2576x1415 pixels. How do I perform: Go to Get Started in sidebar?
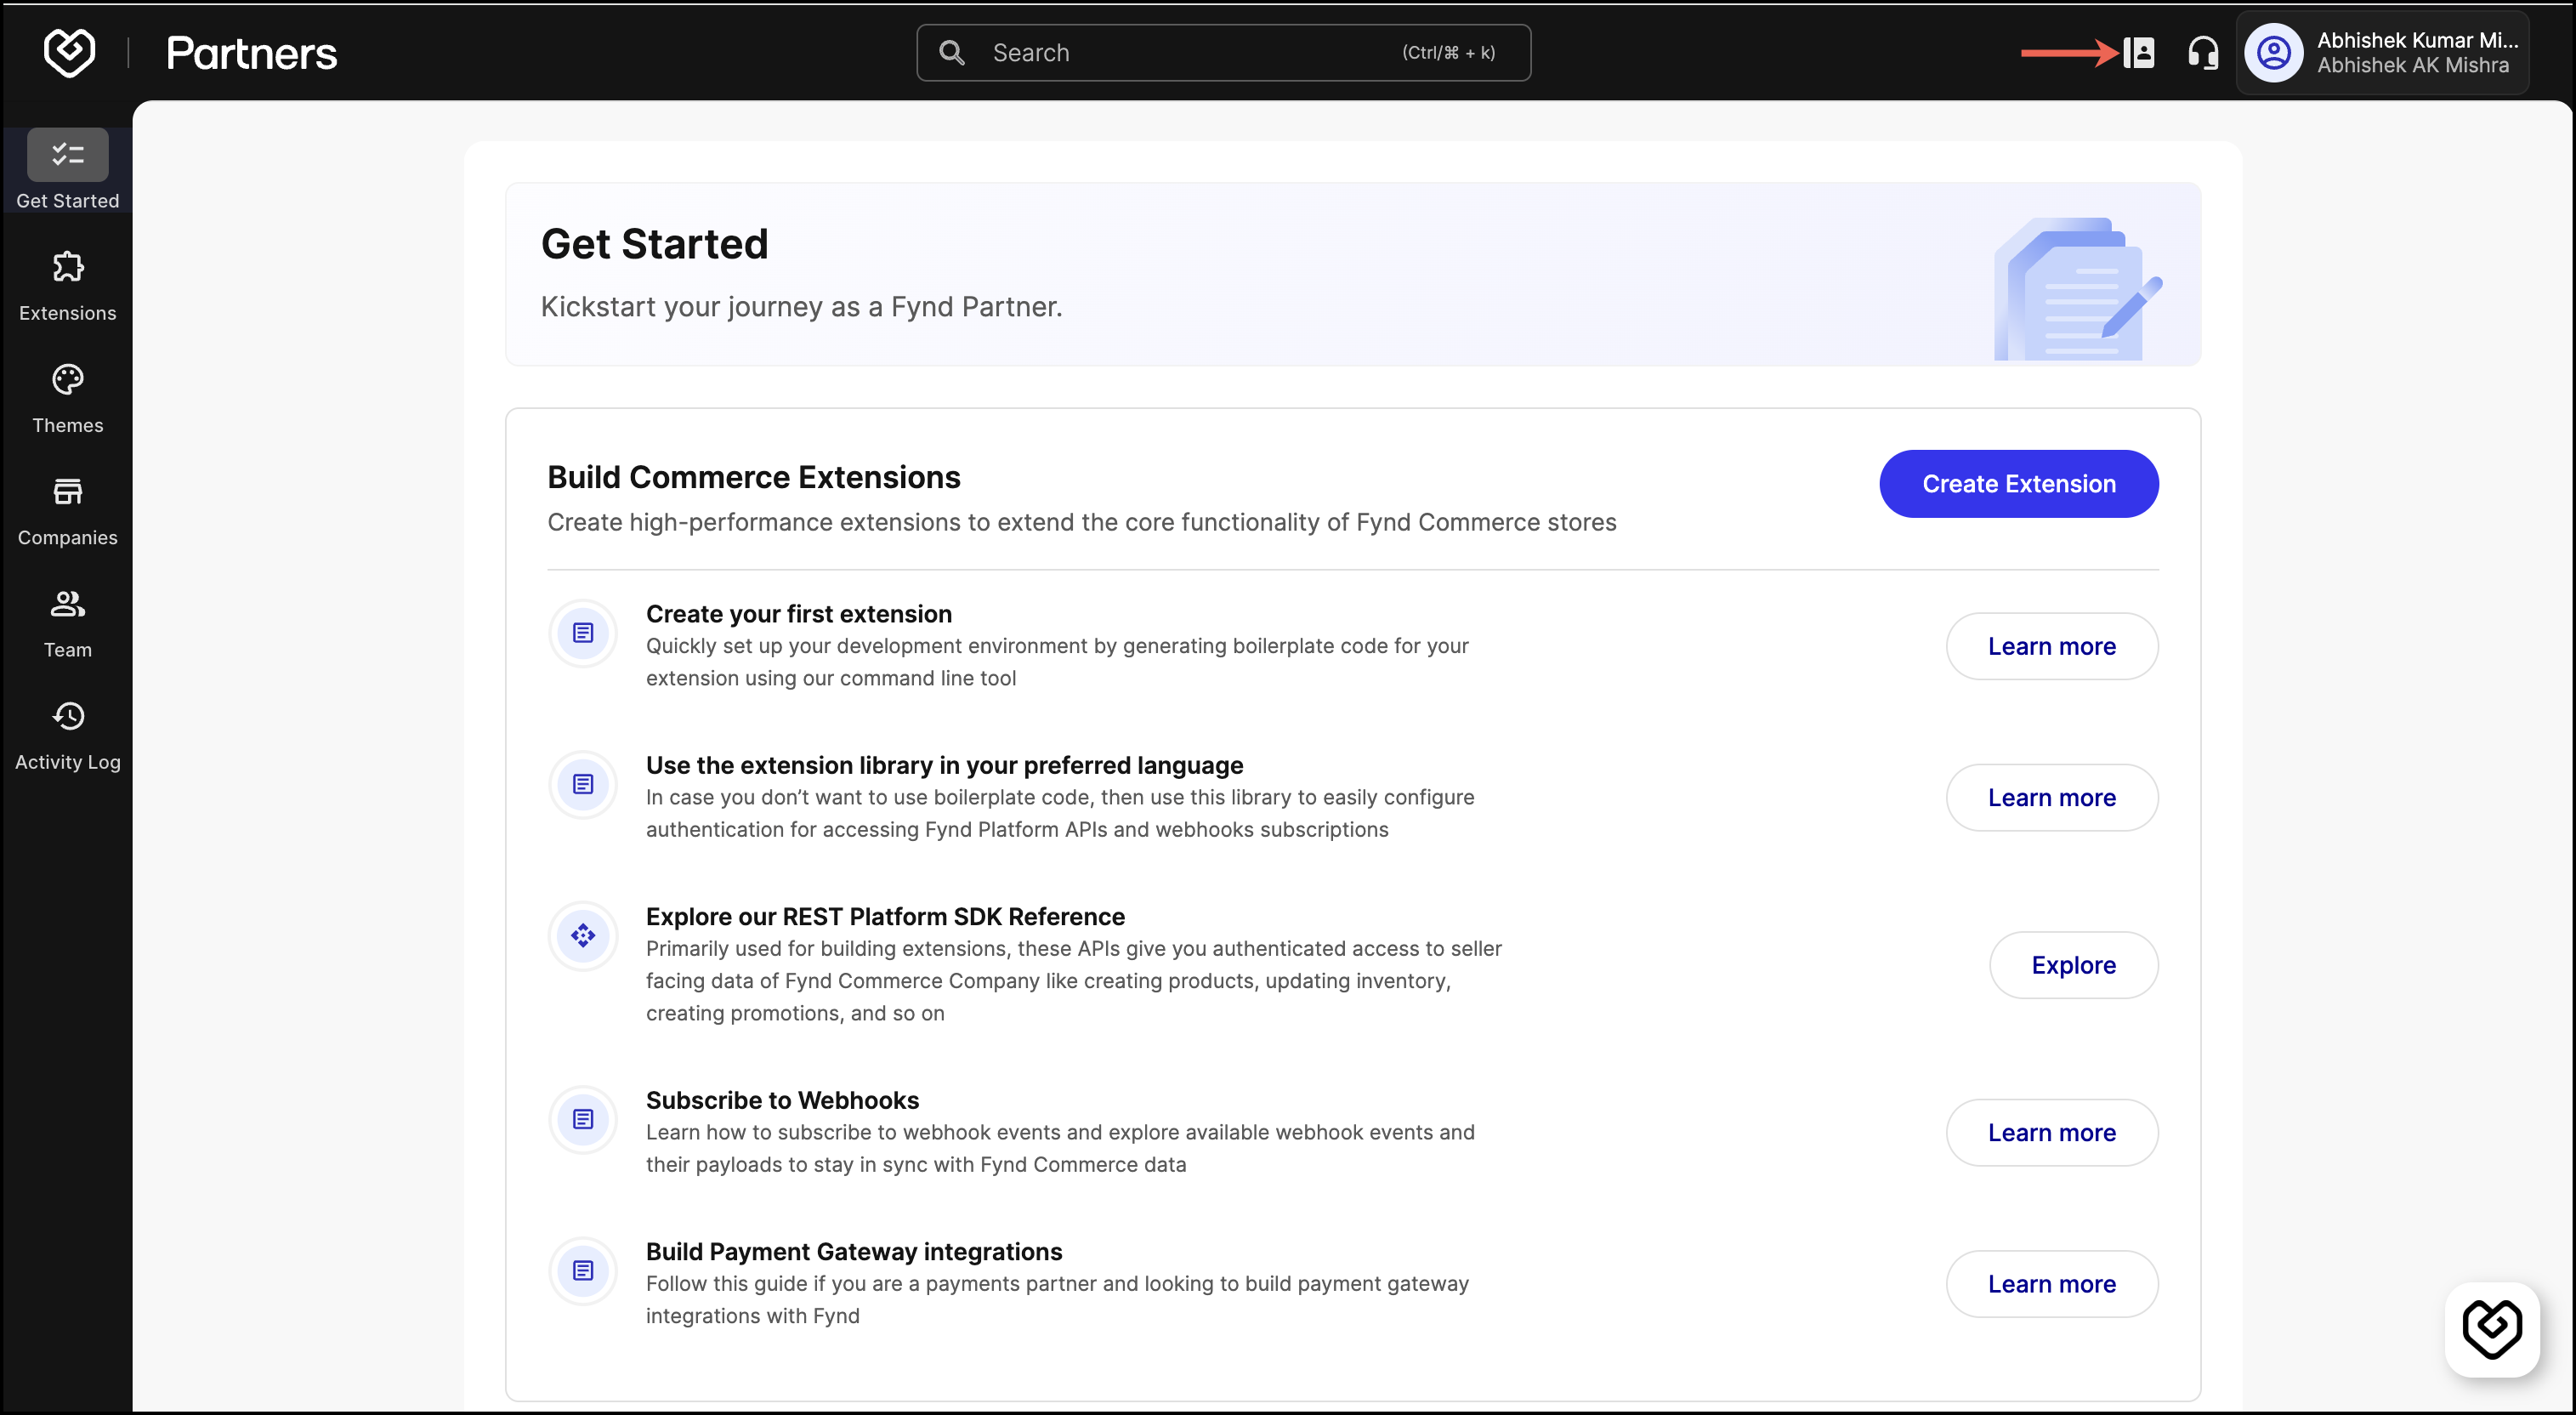coord(68,170)
